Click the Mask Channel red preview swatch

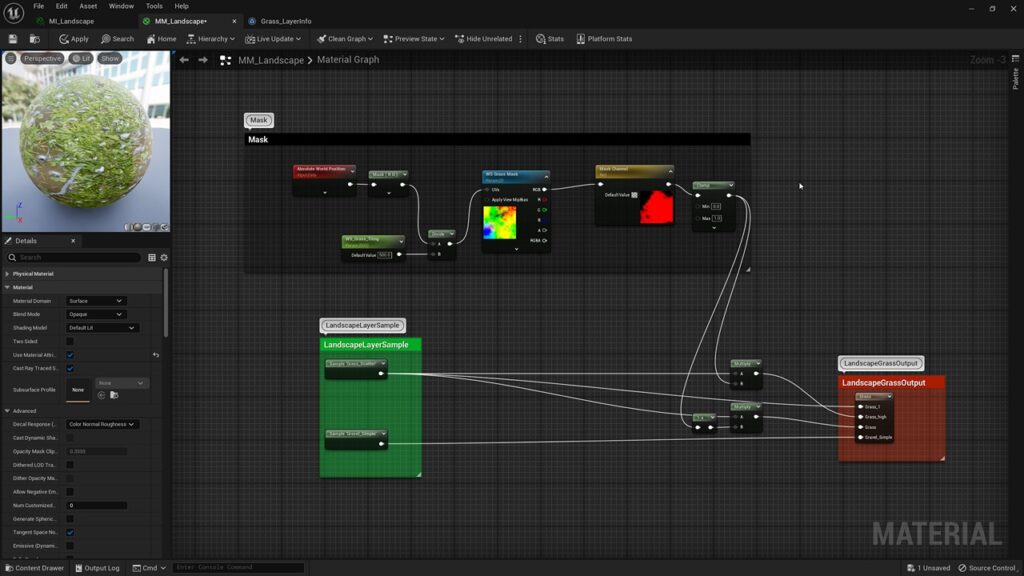657,207
